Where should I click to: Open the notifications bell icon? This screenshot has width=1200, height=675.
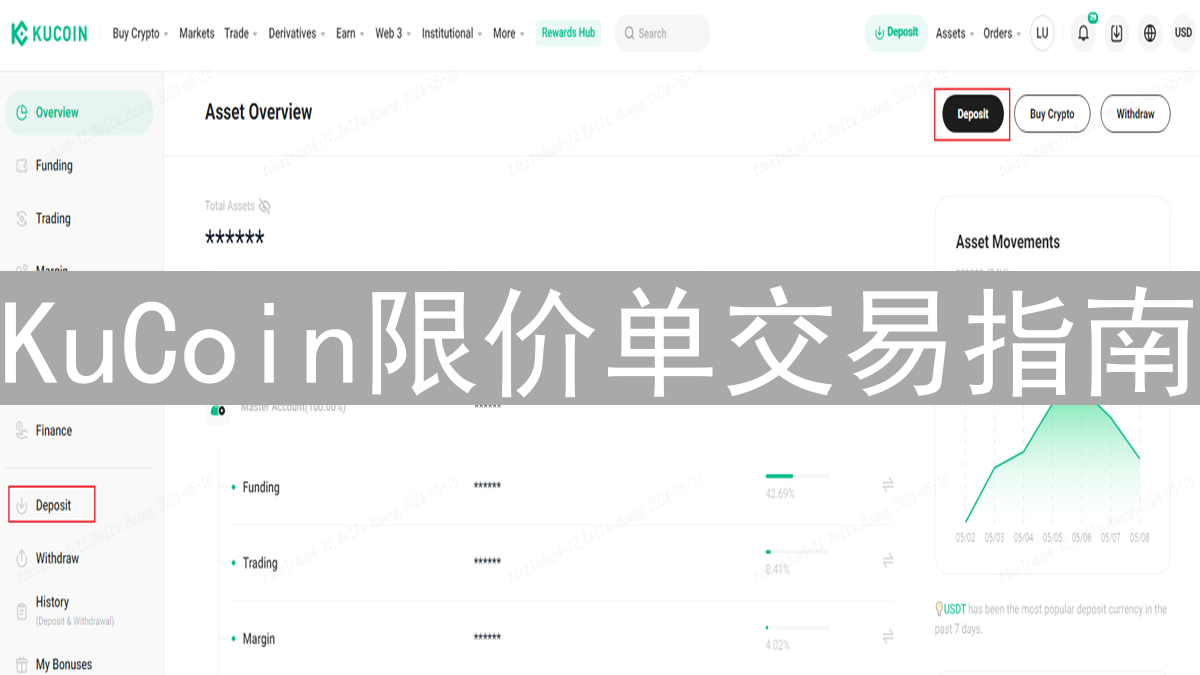tap(1083, 33)
